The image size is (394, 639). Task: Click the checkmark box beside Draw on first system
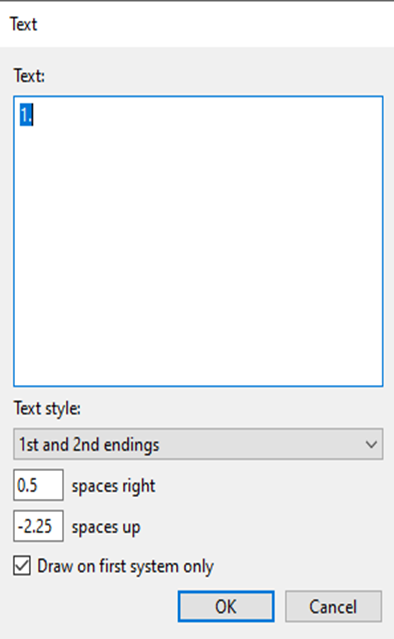click(x=22, y=566)
